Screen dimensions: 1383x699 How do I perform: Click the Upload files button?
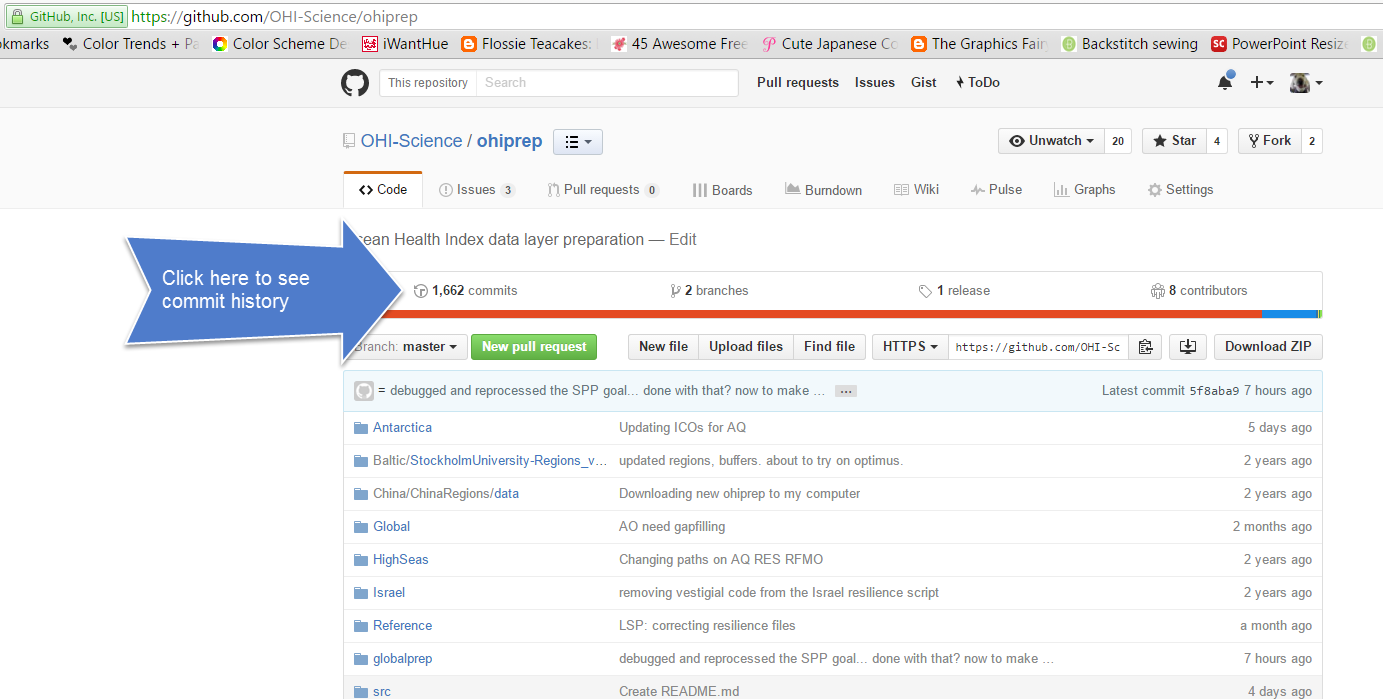(746, 347)
